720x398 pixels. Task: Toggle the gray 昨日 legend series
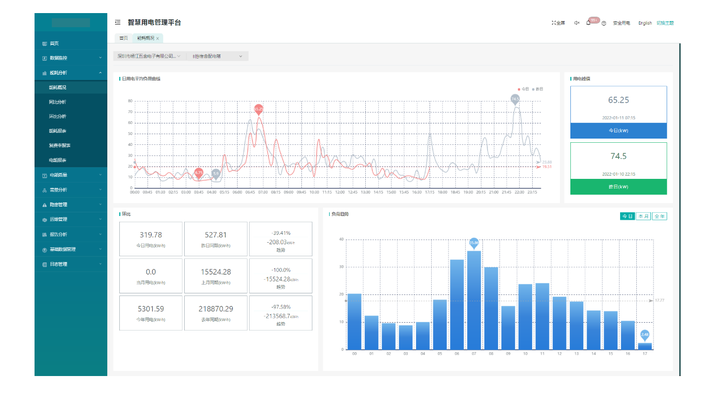538,89
